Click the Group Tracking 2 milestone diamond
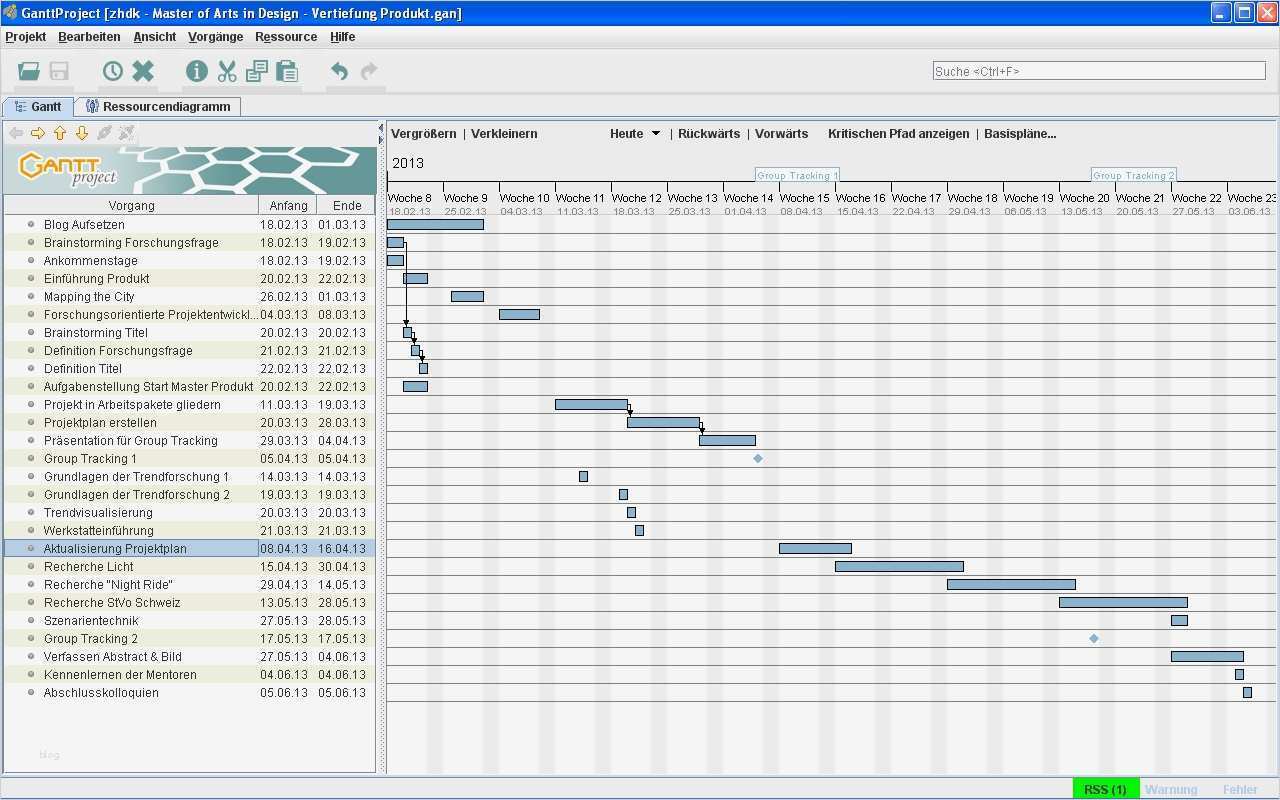This screenshot has width=1280, height=800. click(x=1094, y=639)
